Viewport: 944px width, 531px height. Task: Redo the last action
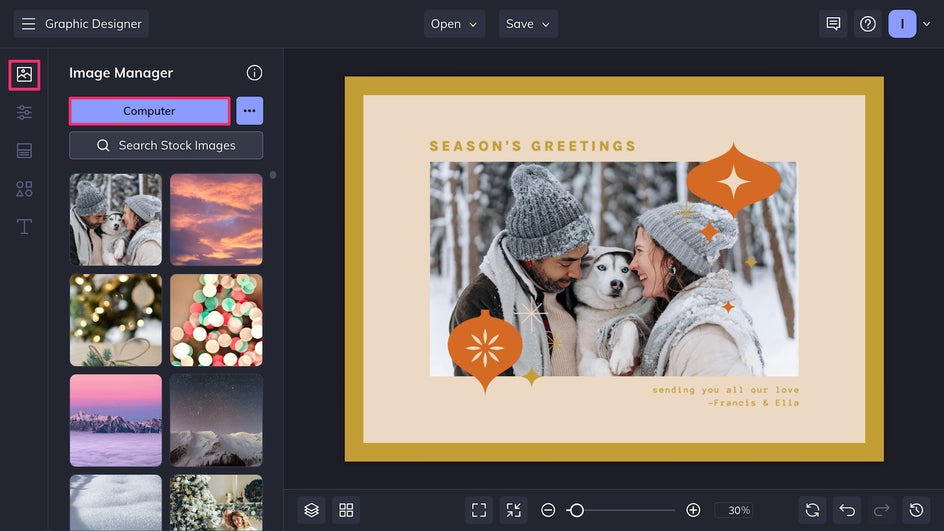click(881, 510)
